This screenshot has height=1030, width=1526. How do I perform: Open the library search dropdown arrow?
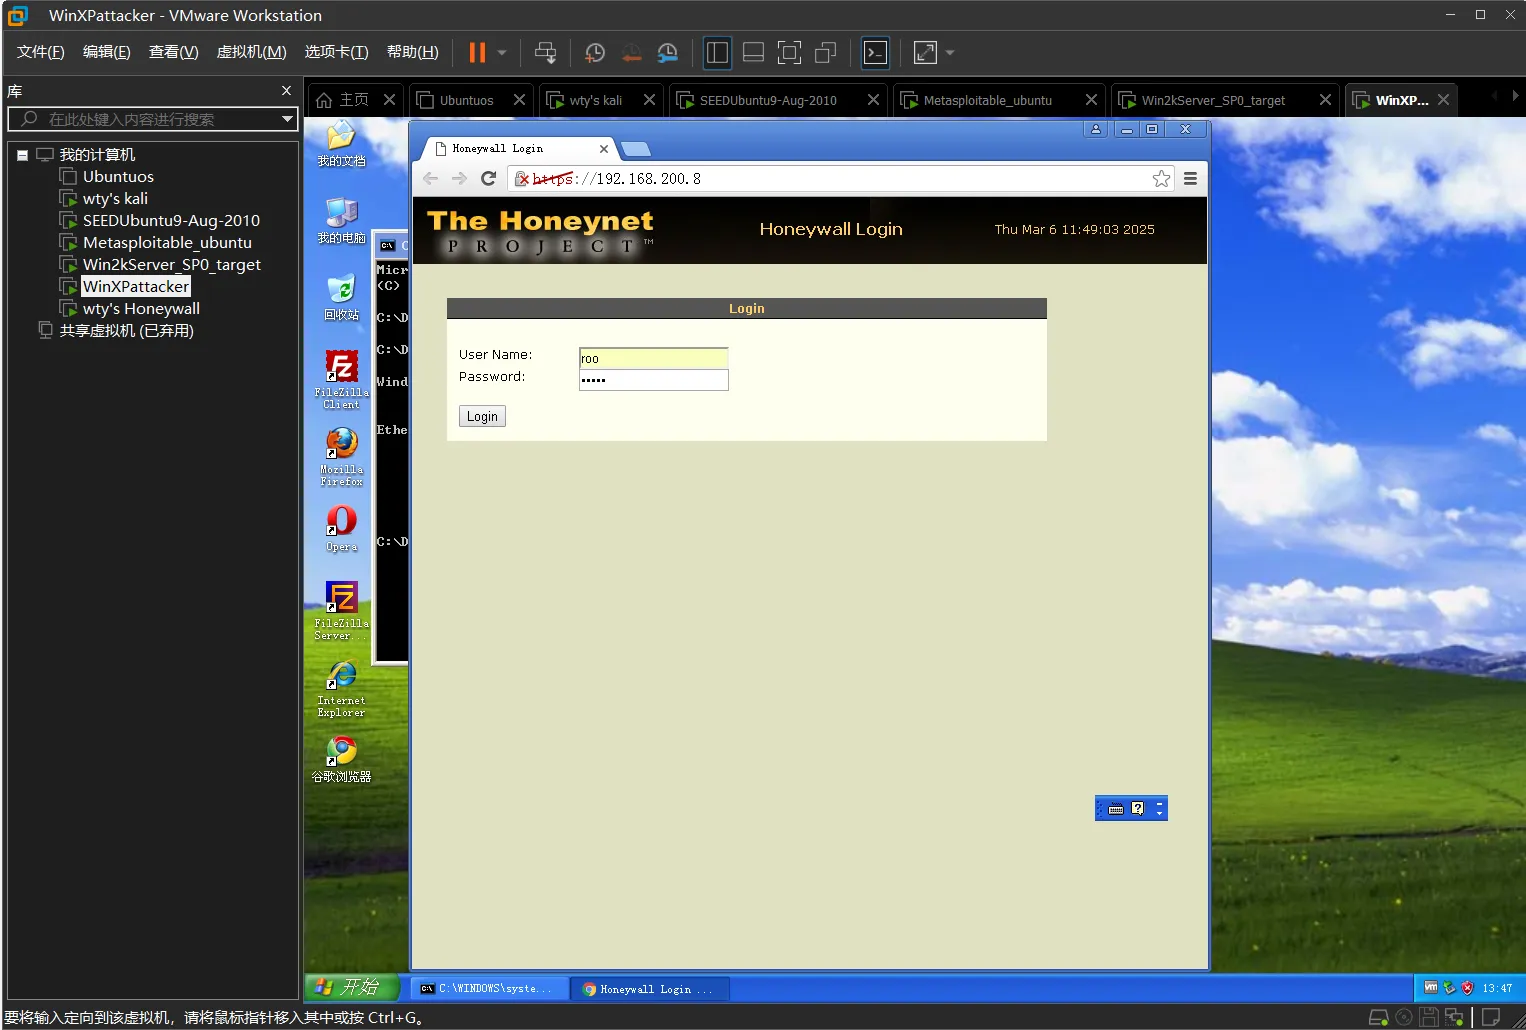[x=288, y=119]
